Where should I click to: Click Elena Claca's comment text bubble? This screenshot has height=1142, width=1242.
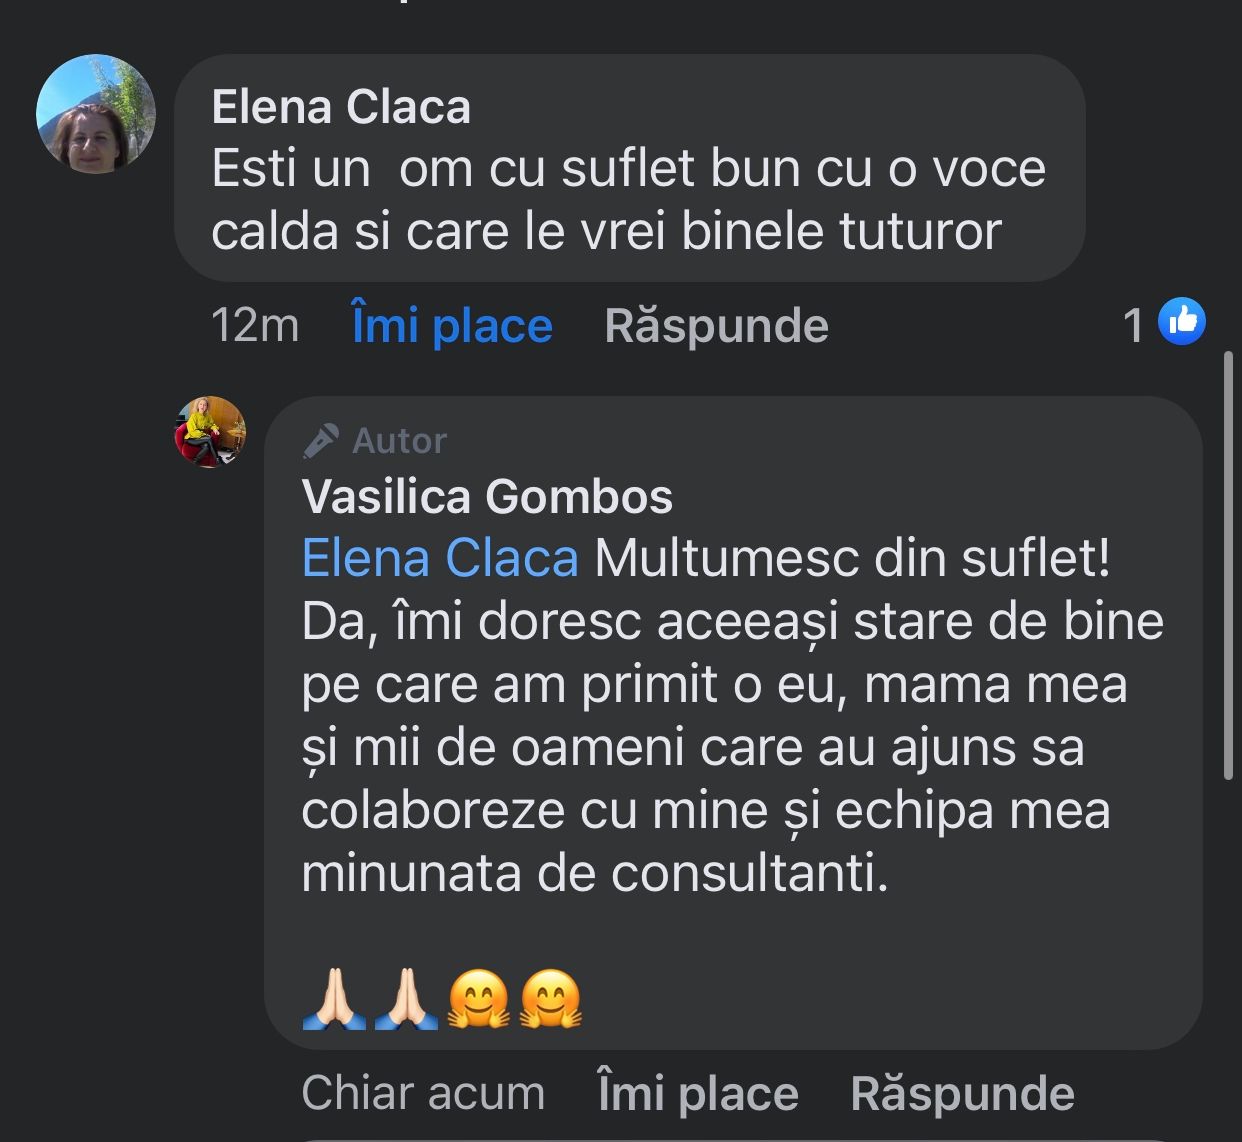[629, 200]
